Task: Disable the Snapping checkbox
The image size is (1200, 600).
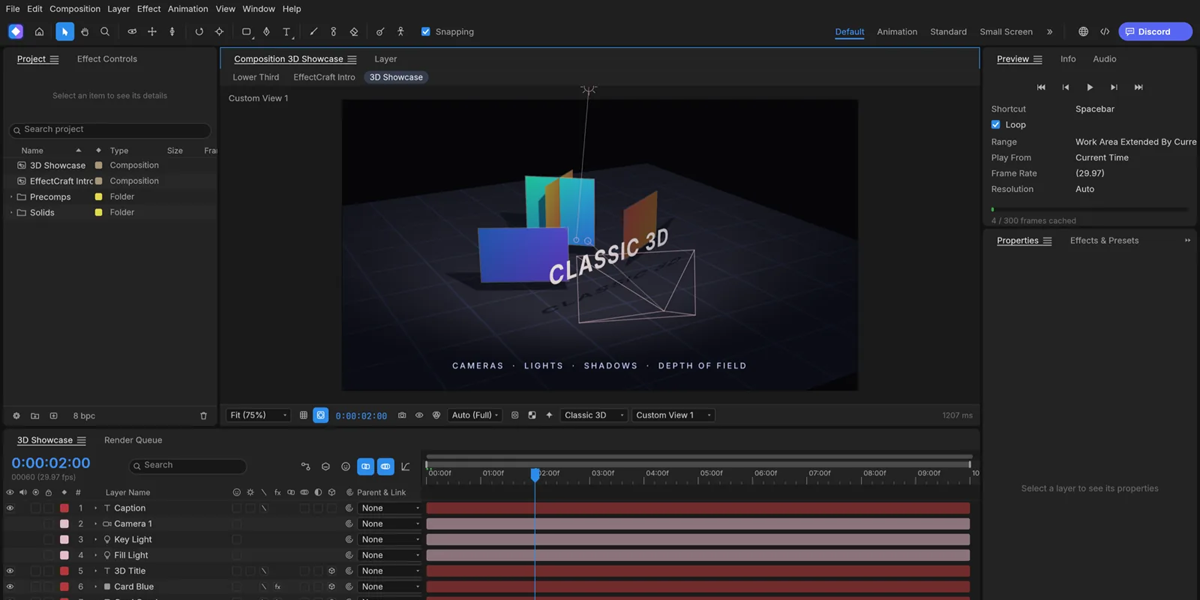Action: coord(426,32)
